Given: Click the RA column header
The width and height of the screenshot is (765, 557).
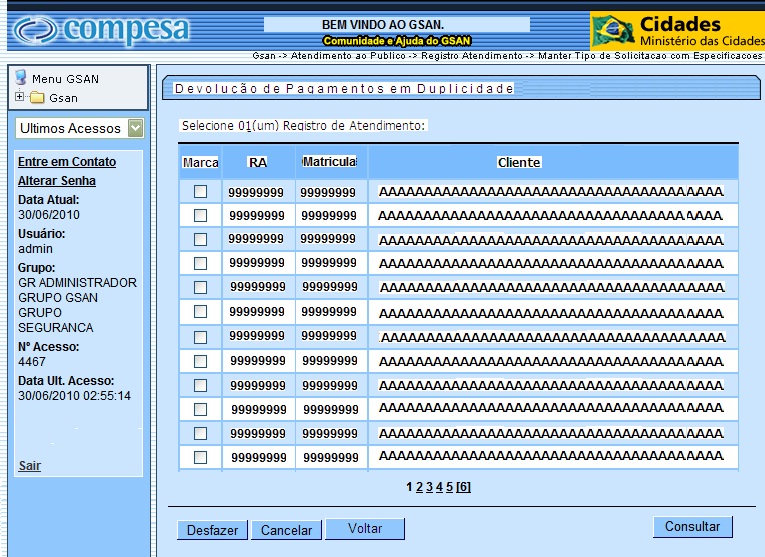Looking at the screenshot, I should click(x=258, y=162).
